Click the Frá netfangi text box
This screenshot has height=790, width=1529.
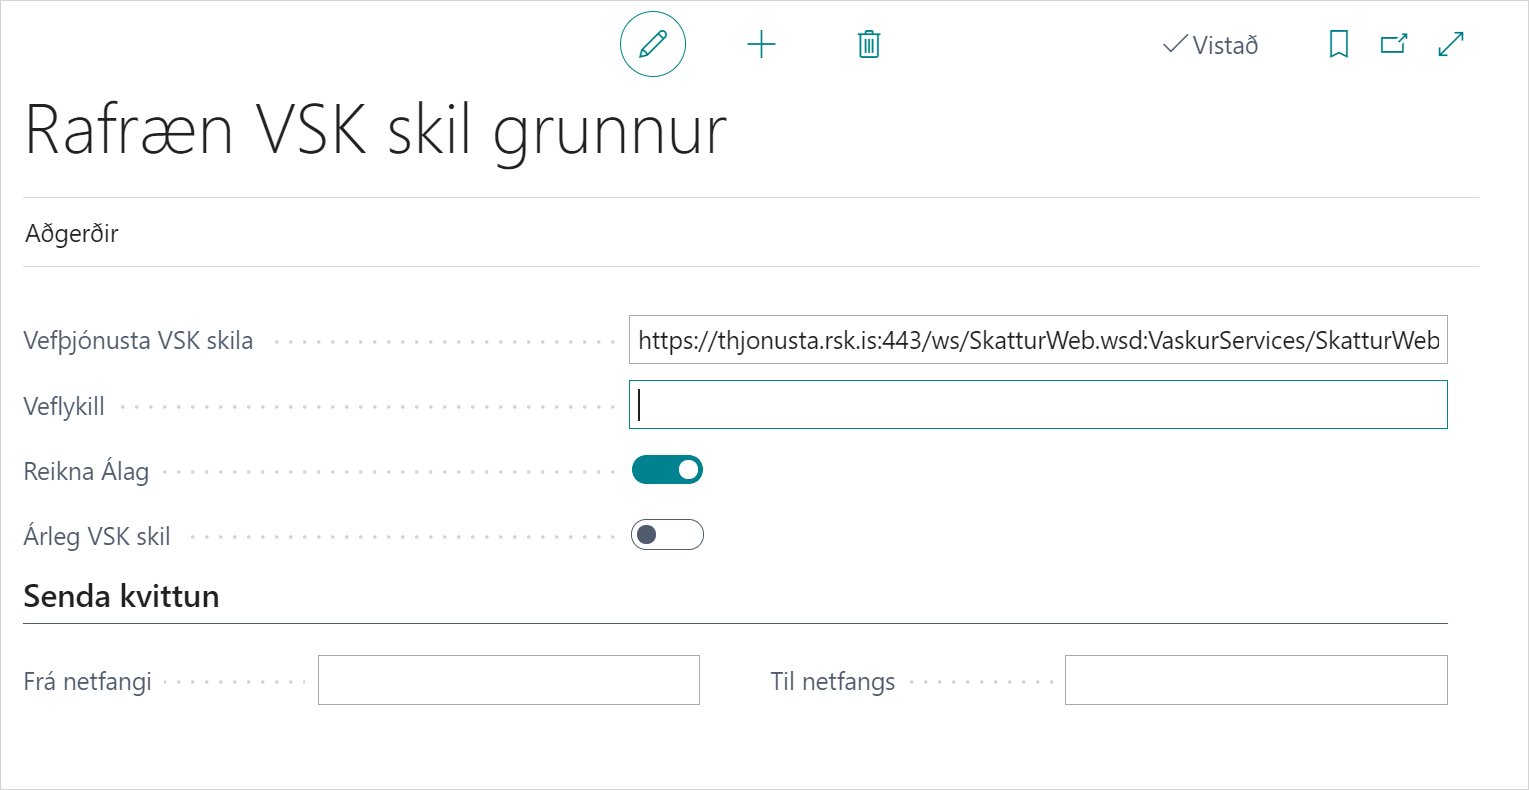tap(508, 681)
